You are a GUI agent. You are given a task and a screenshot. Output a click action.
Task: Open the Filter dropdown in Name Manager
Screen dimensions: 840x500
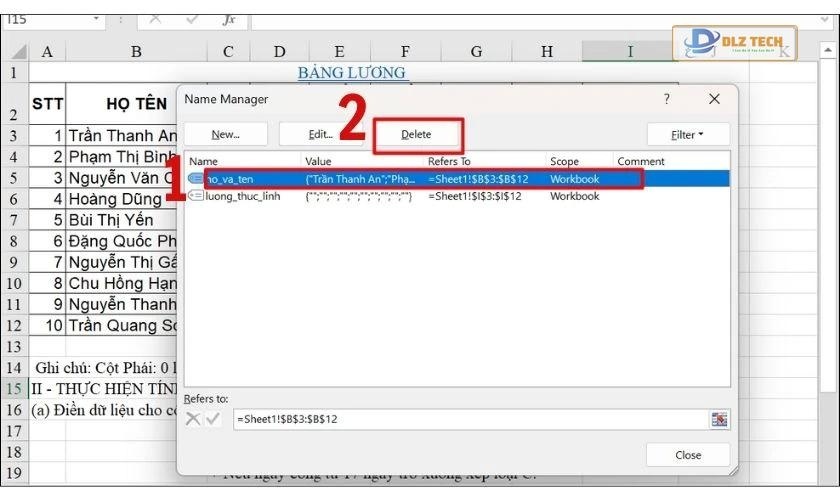(687, 134)
